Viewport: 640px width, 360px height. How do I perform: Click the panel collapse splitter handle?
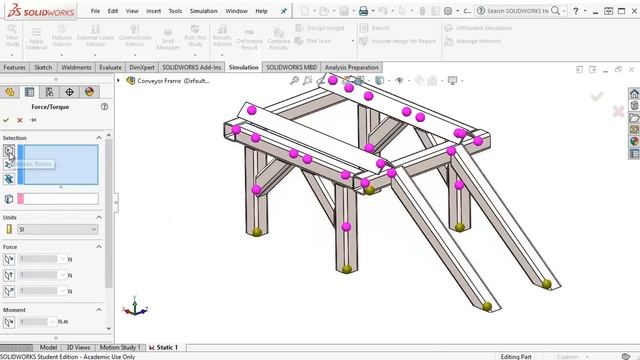pyautogui.click(x=116, y=202)
